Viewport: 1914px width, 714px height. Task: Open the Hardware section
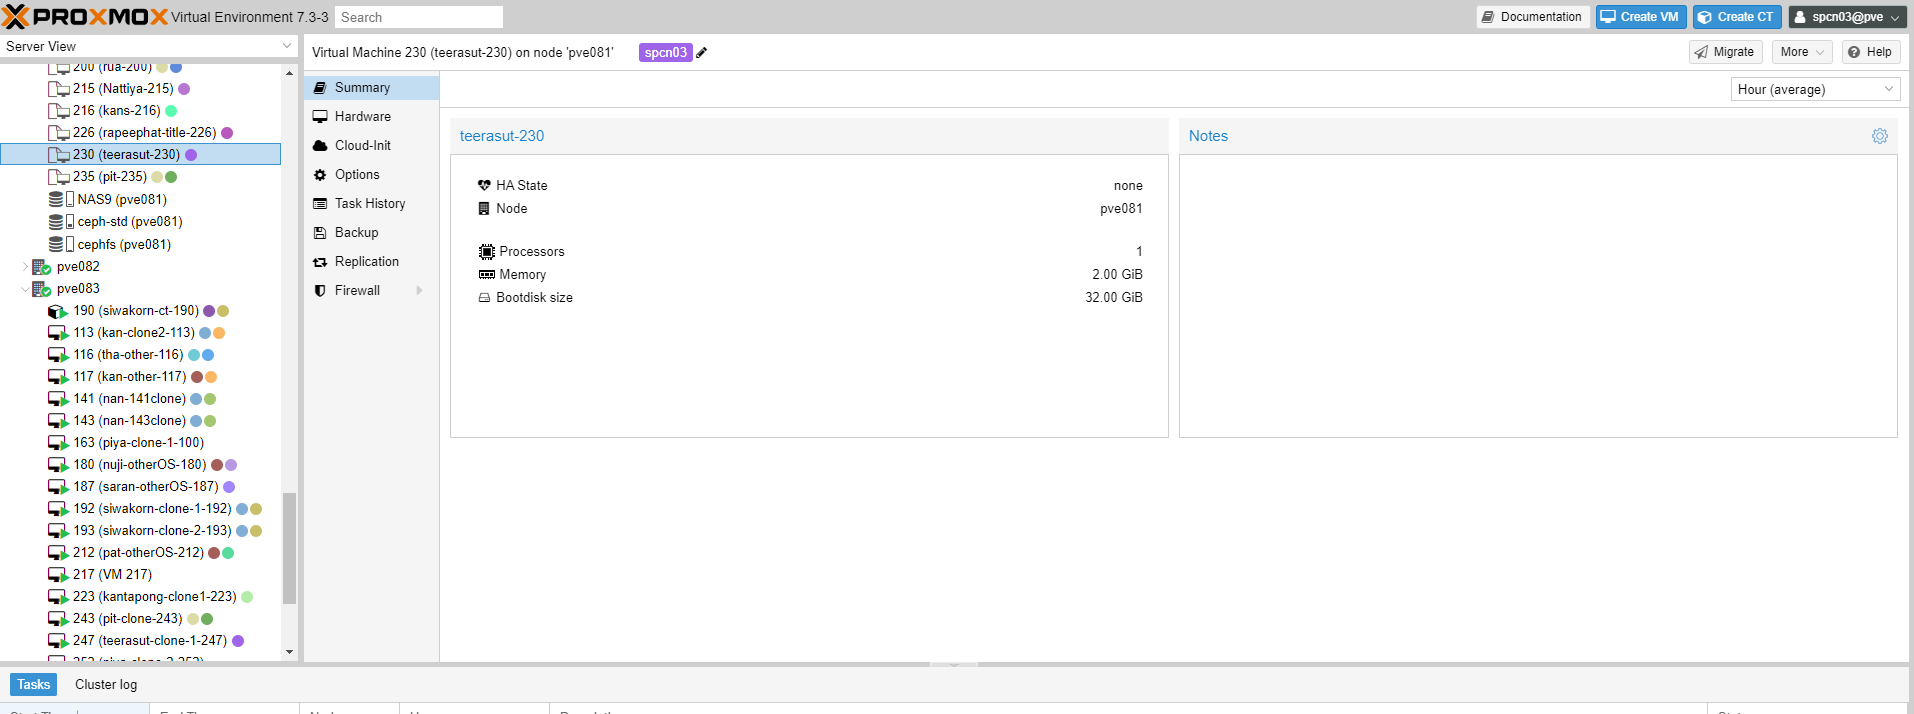click(x=371, y=117)
